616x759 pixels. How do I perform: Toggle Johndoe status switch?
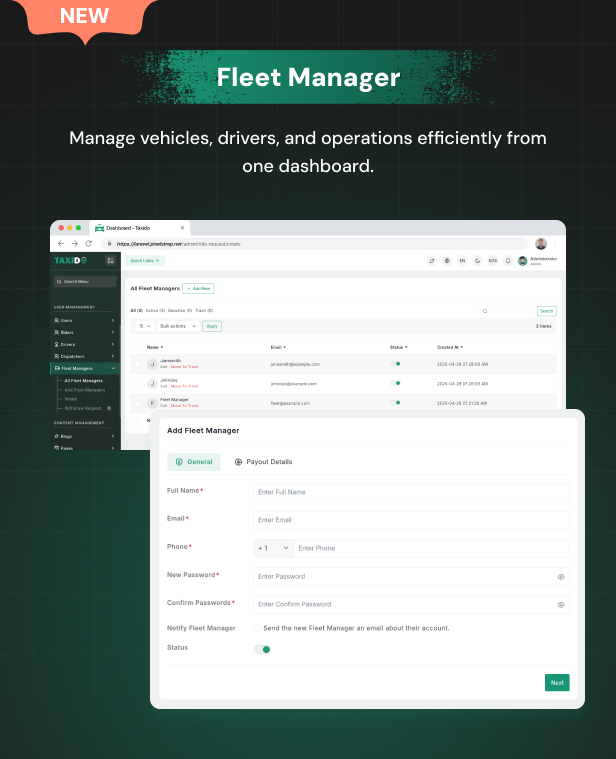395,383
